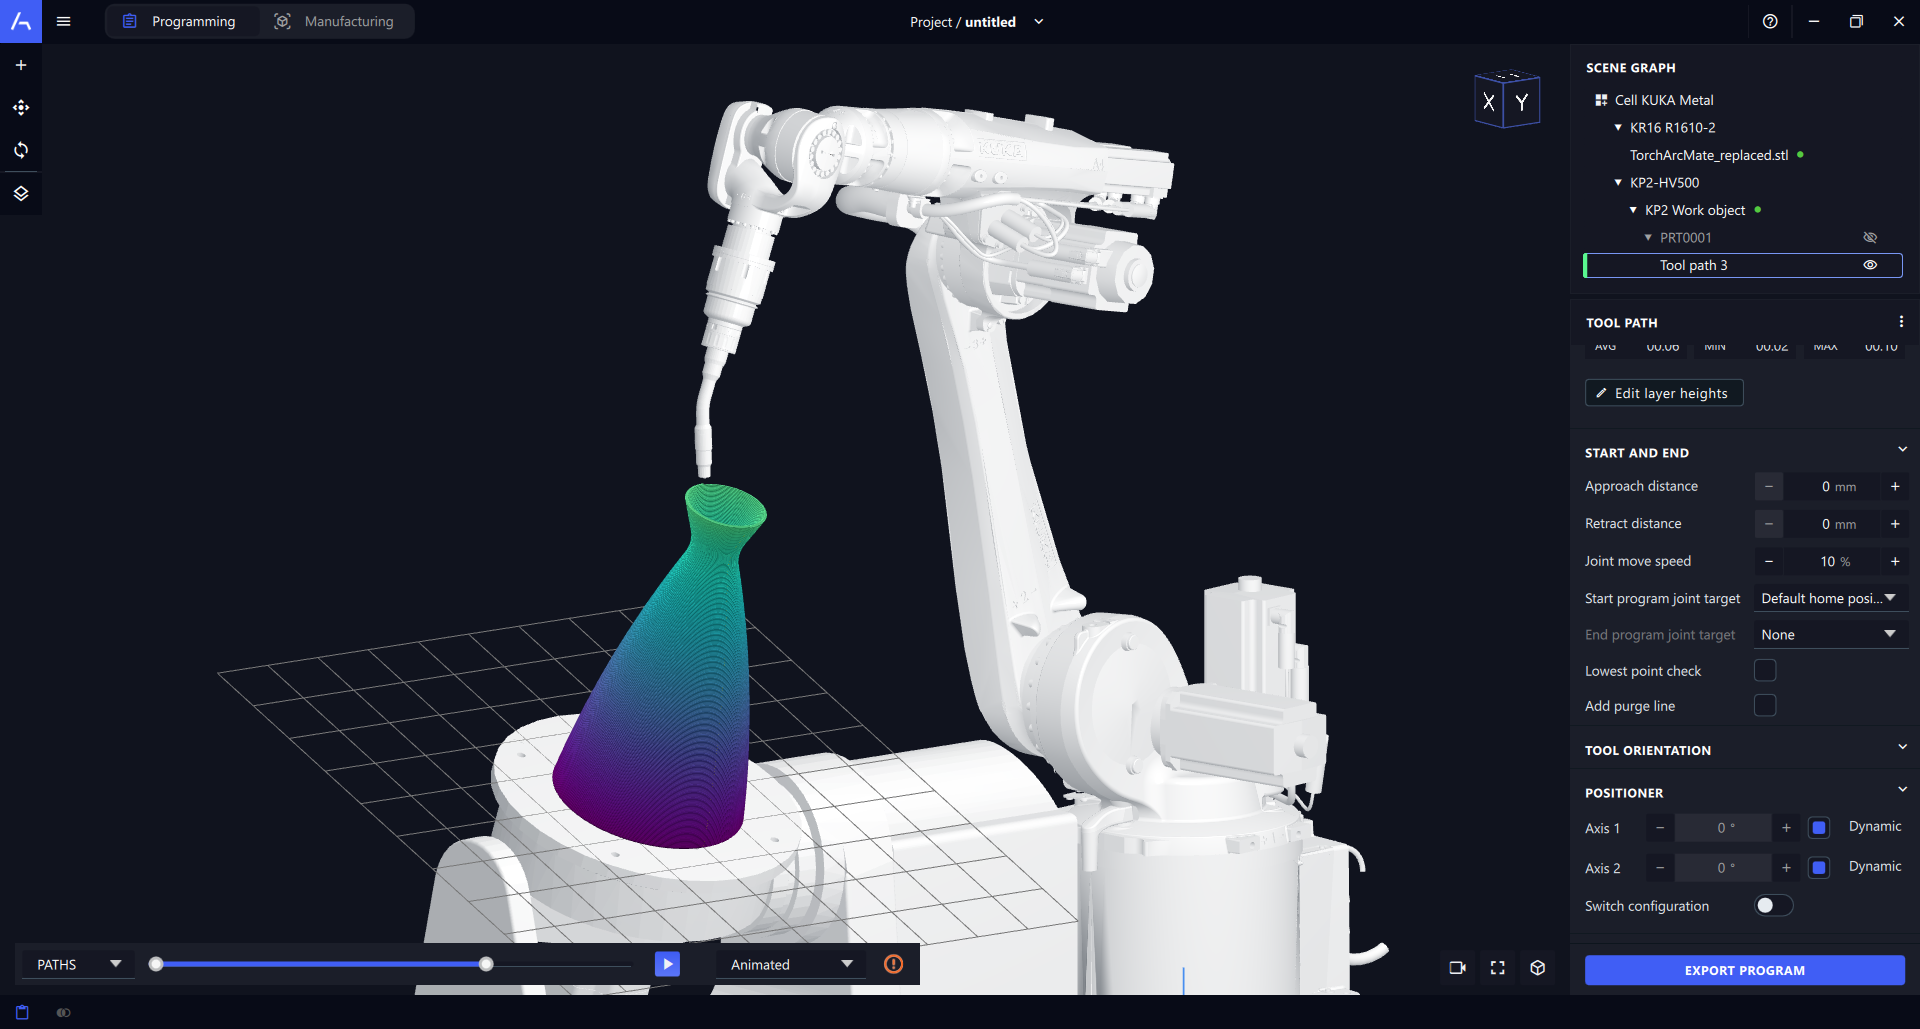Collapse the Start and End section

coord(1902,449)
